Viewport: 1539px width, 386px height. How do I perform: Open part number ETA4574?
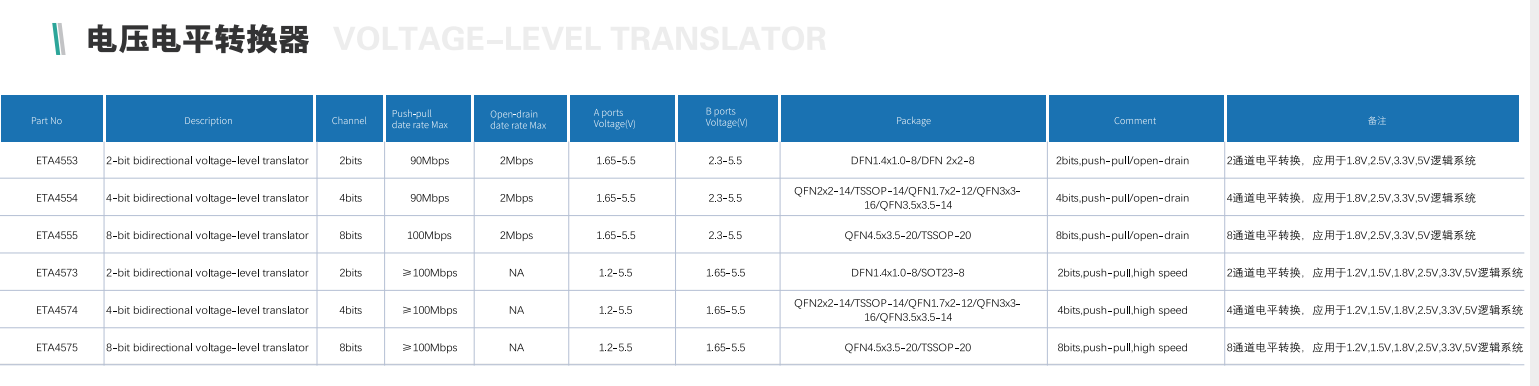[x=56, y=310]
